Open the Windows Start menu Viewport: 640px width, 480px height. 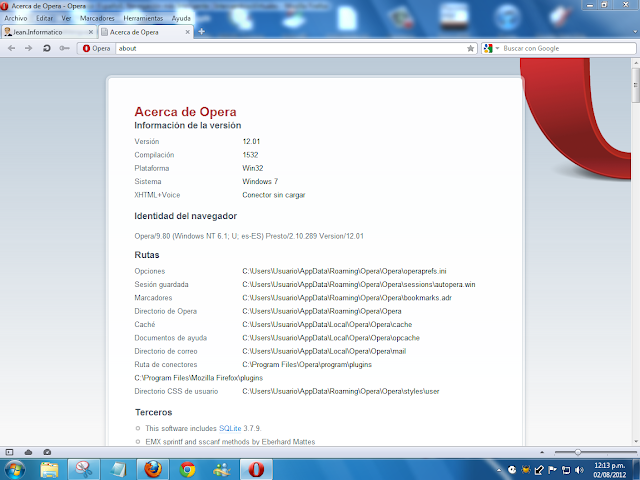[x=15, y=469]
